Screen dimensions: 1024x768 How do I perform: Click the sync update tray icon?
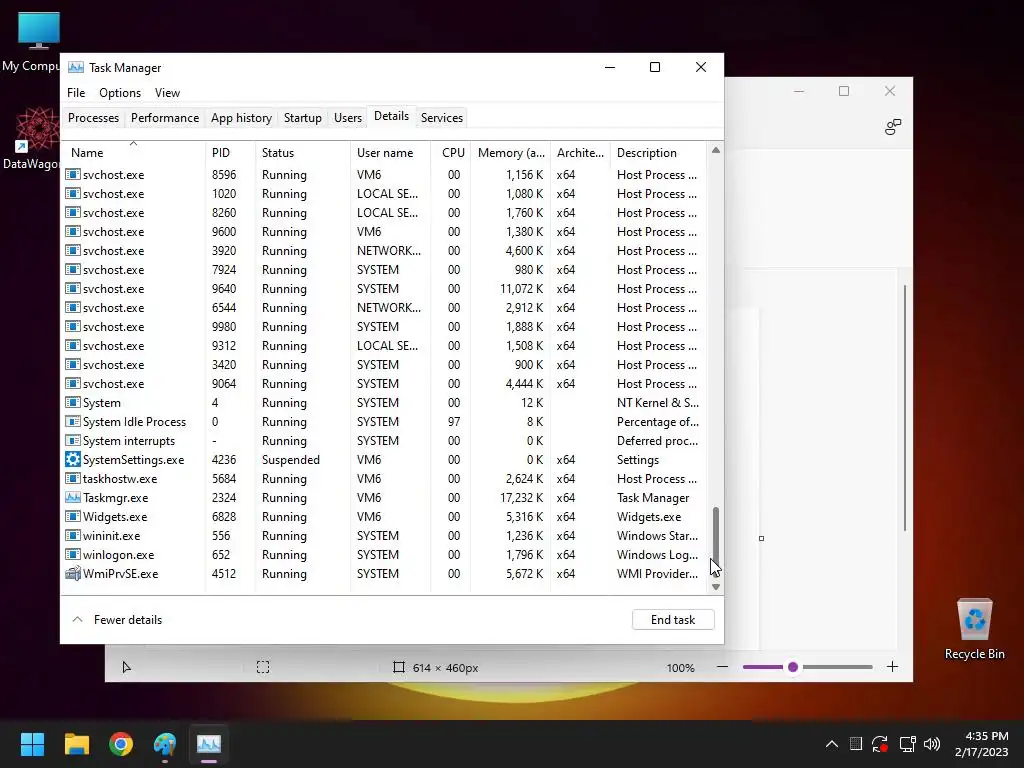coord(880,744)
